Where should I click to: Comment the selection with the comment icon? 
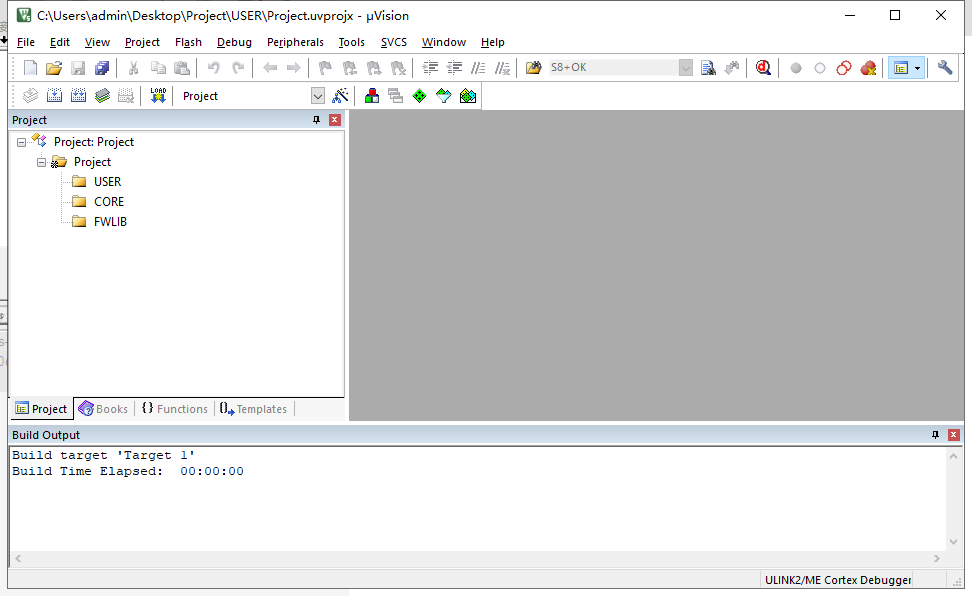(478, 68)
